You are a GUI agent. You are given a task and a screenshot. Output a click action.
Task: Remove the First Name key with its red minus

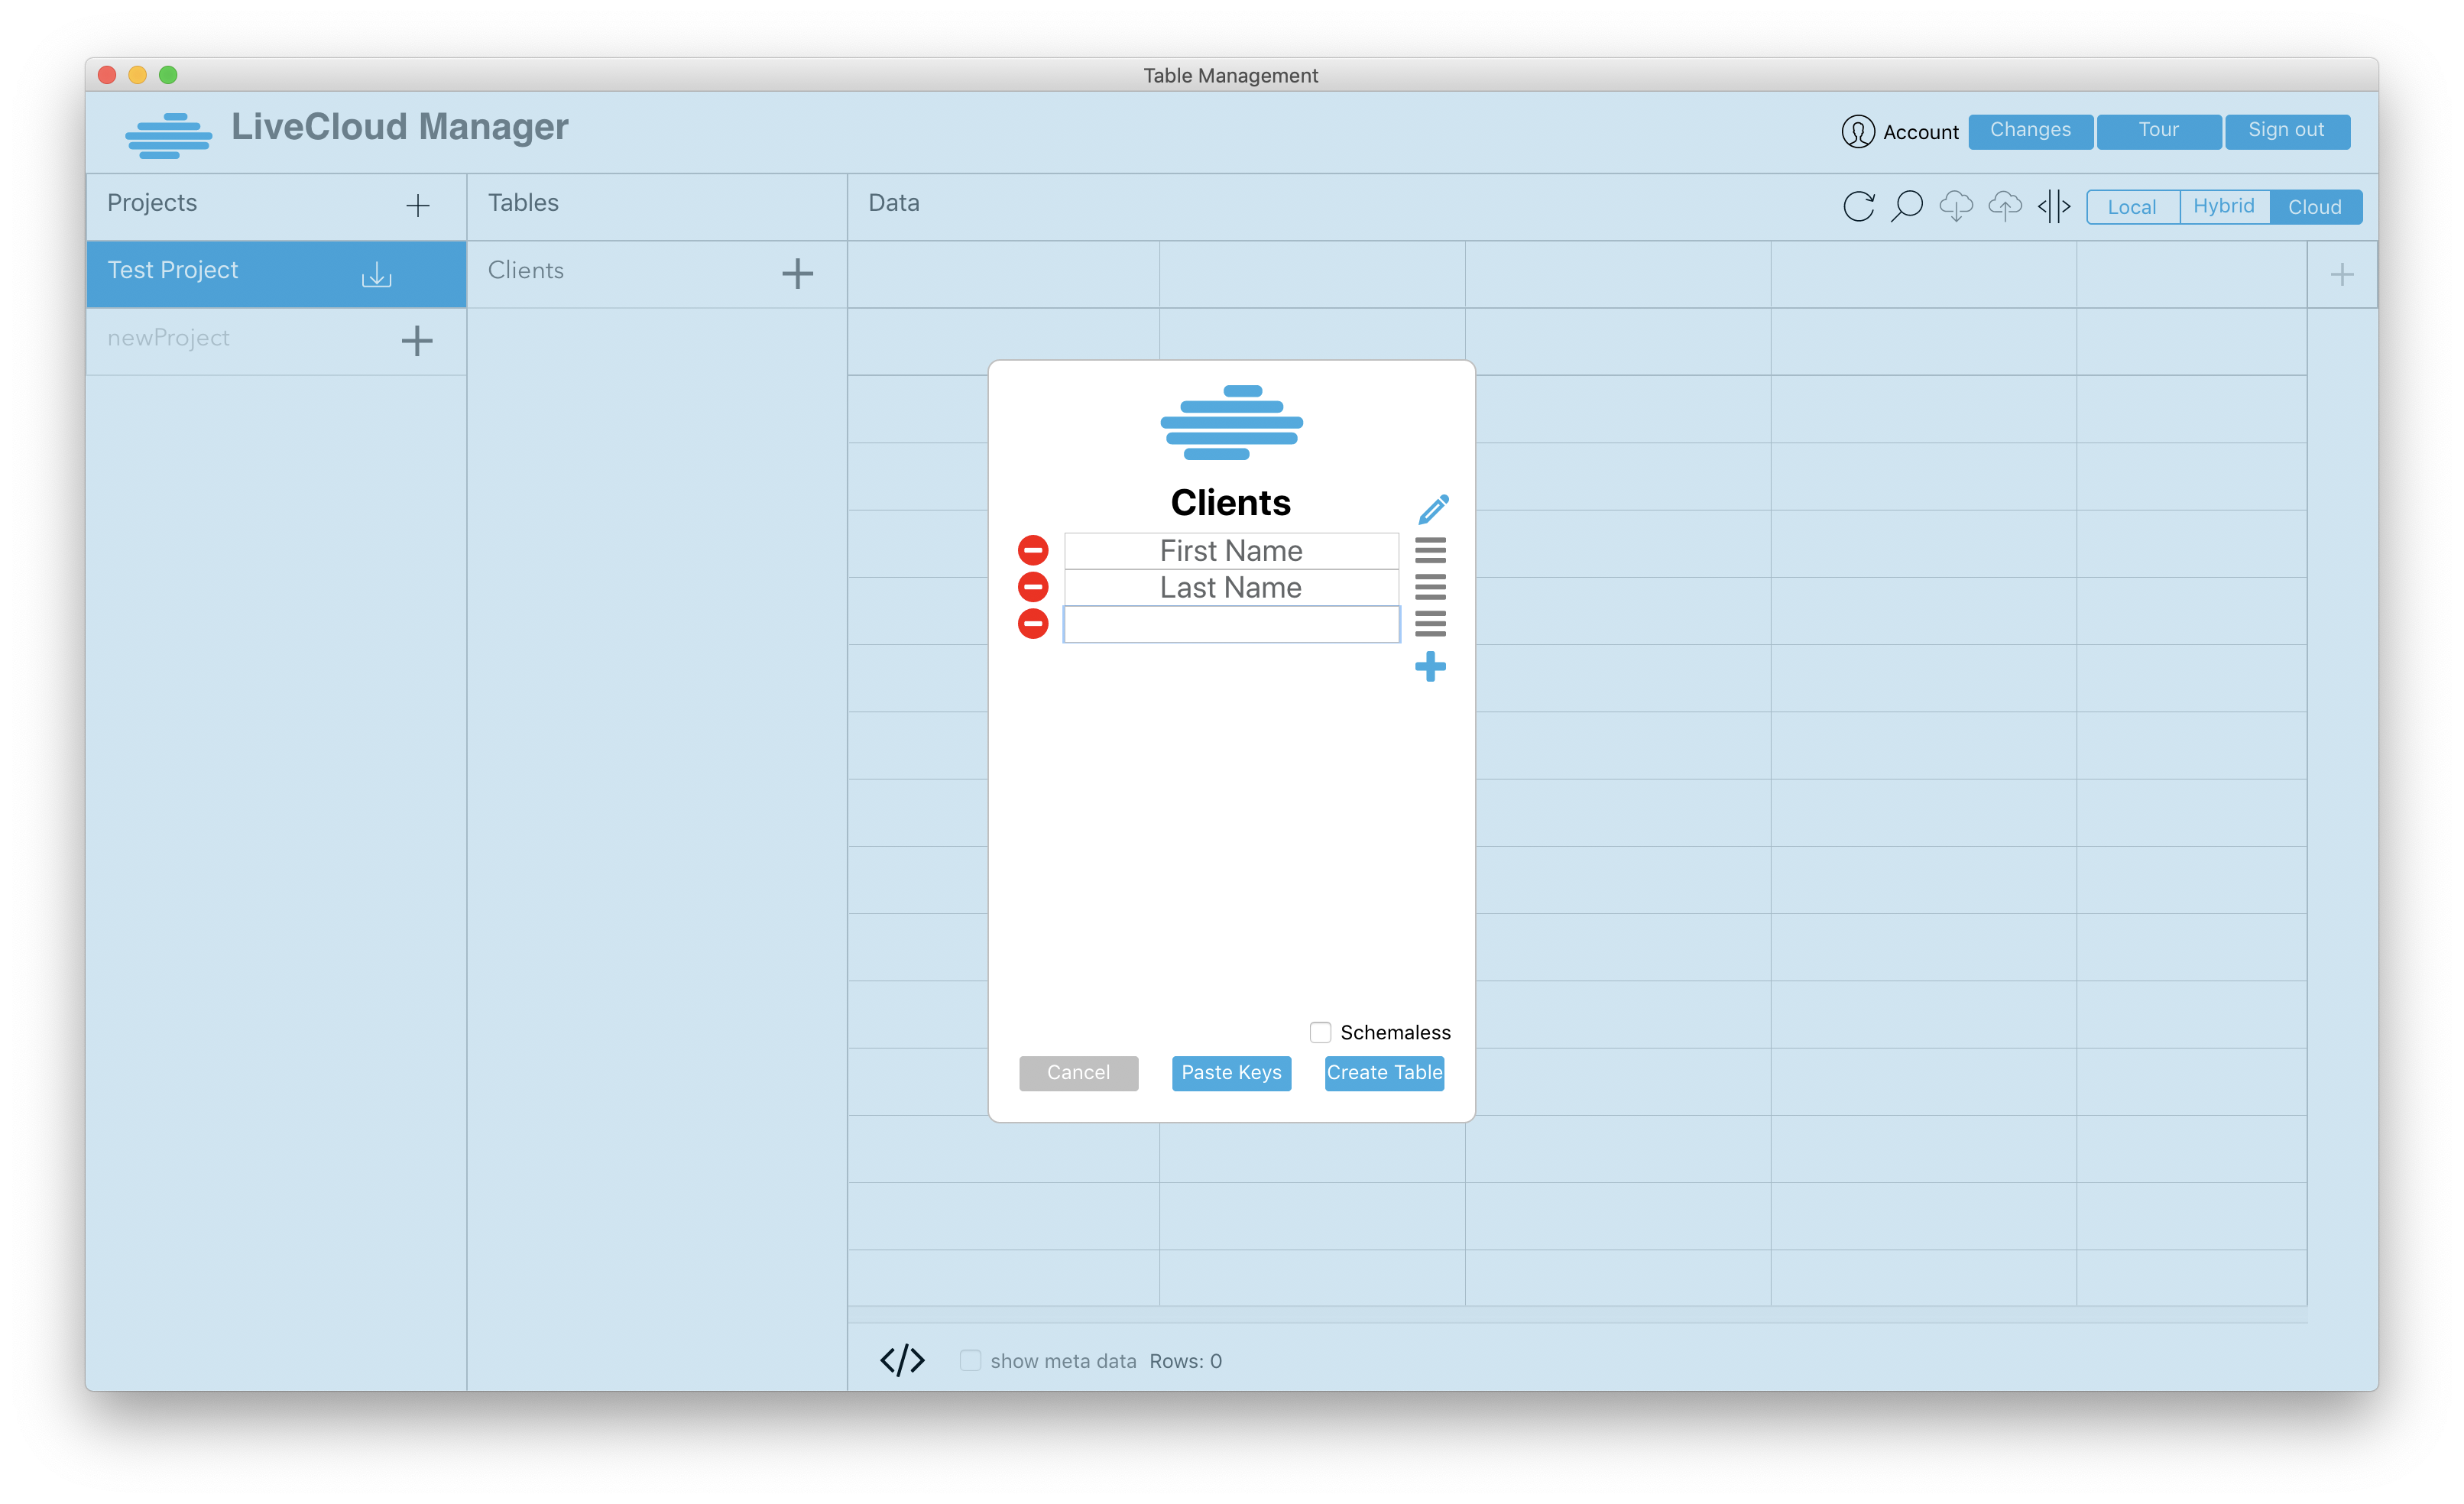1033,549
